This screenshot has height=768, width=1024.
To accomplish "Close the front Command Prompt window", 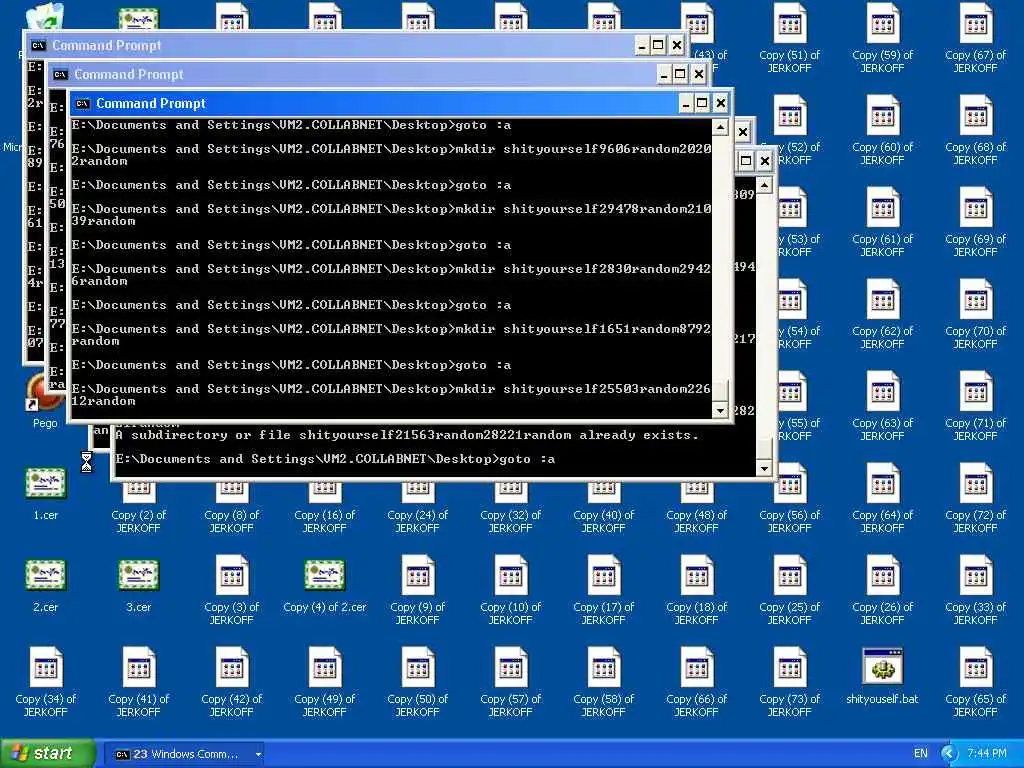I will pos(720,103).
